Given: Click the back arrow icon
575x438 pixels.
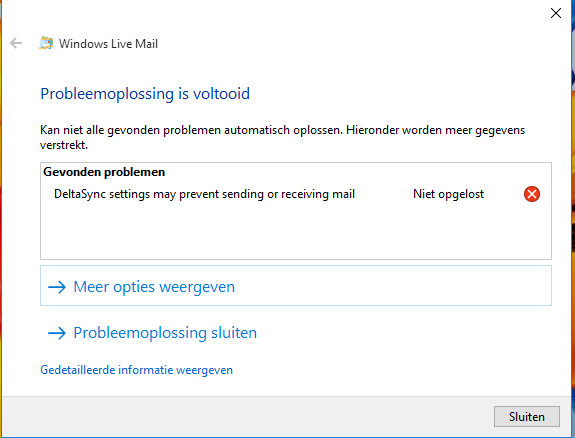Looking at the screenshot, I should pyautogui.click(x=16, y=43).
